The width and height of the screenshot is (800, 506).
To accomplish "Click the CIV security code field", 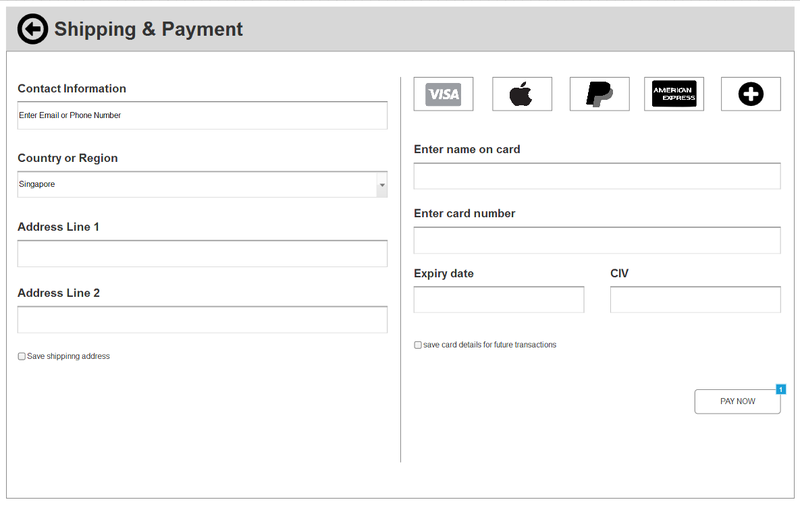I will pos(695,300).
